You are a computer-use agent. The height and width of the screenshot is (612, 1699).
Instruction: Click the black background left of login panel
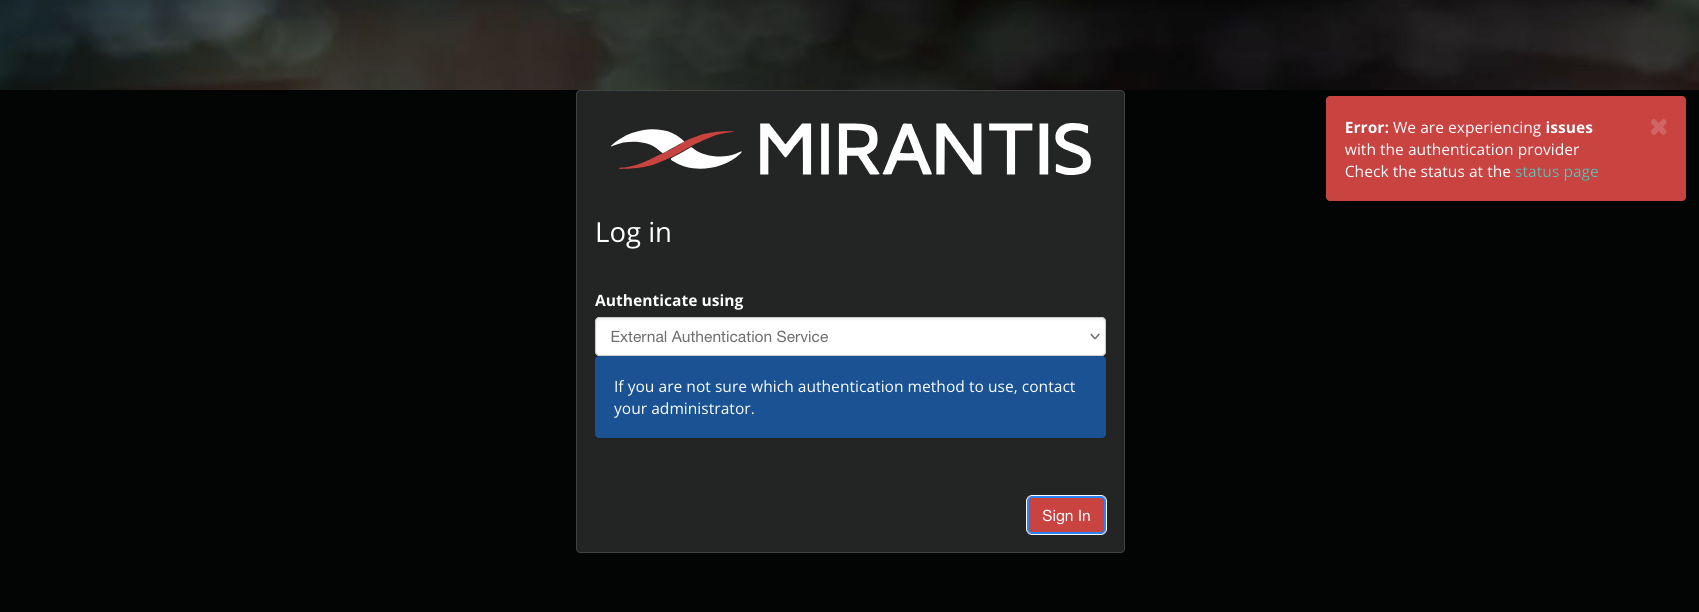[x=290, y=350]
